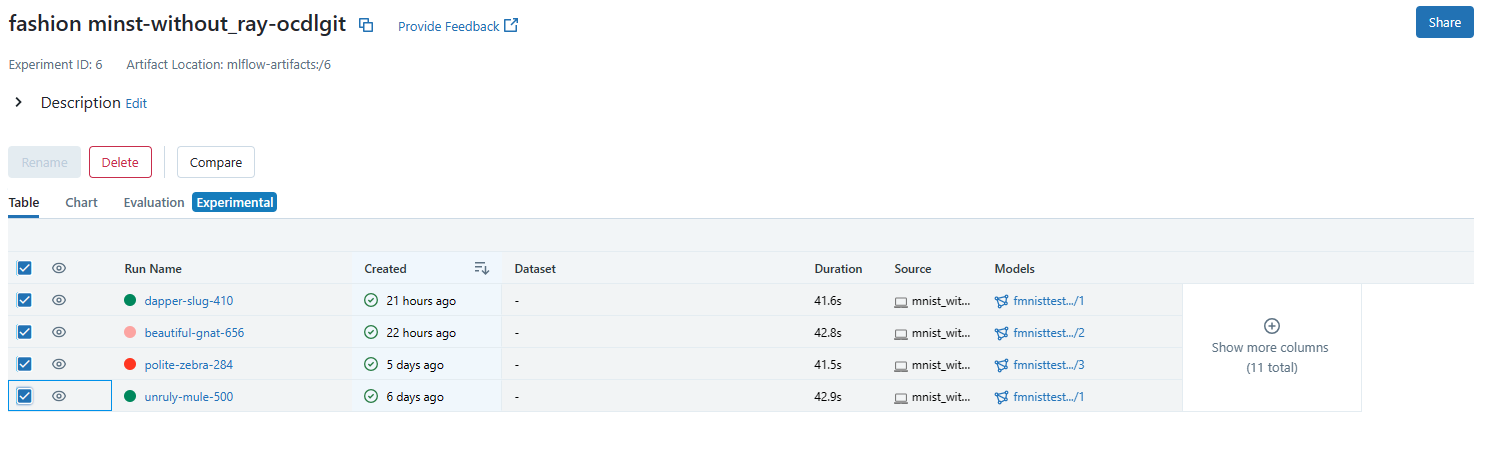Copy the experiment name icon
Viewport: 1489px width, 459px height.
[x=366, y=26]
